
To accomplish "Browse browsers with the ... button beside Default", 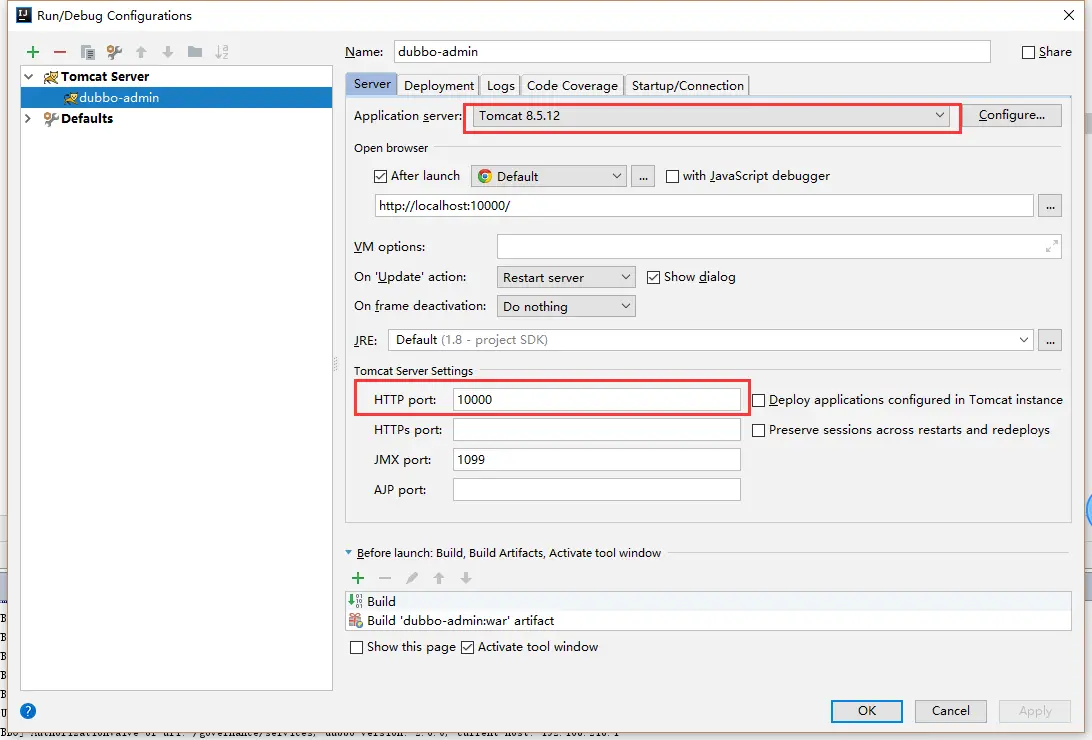I will tap(643, 176).
